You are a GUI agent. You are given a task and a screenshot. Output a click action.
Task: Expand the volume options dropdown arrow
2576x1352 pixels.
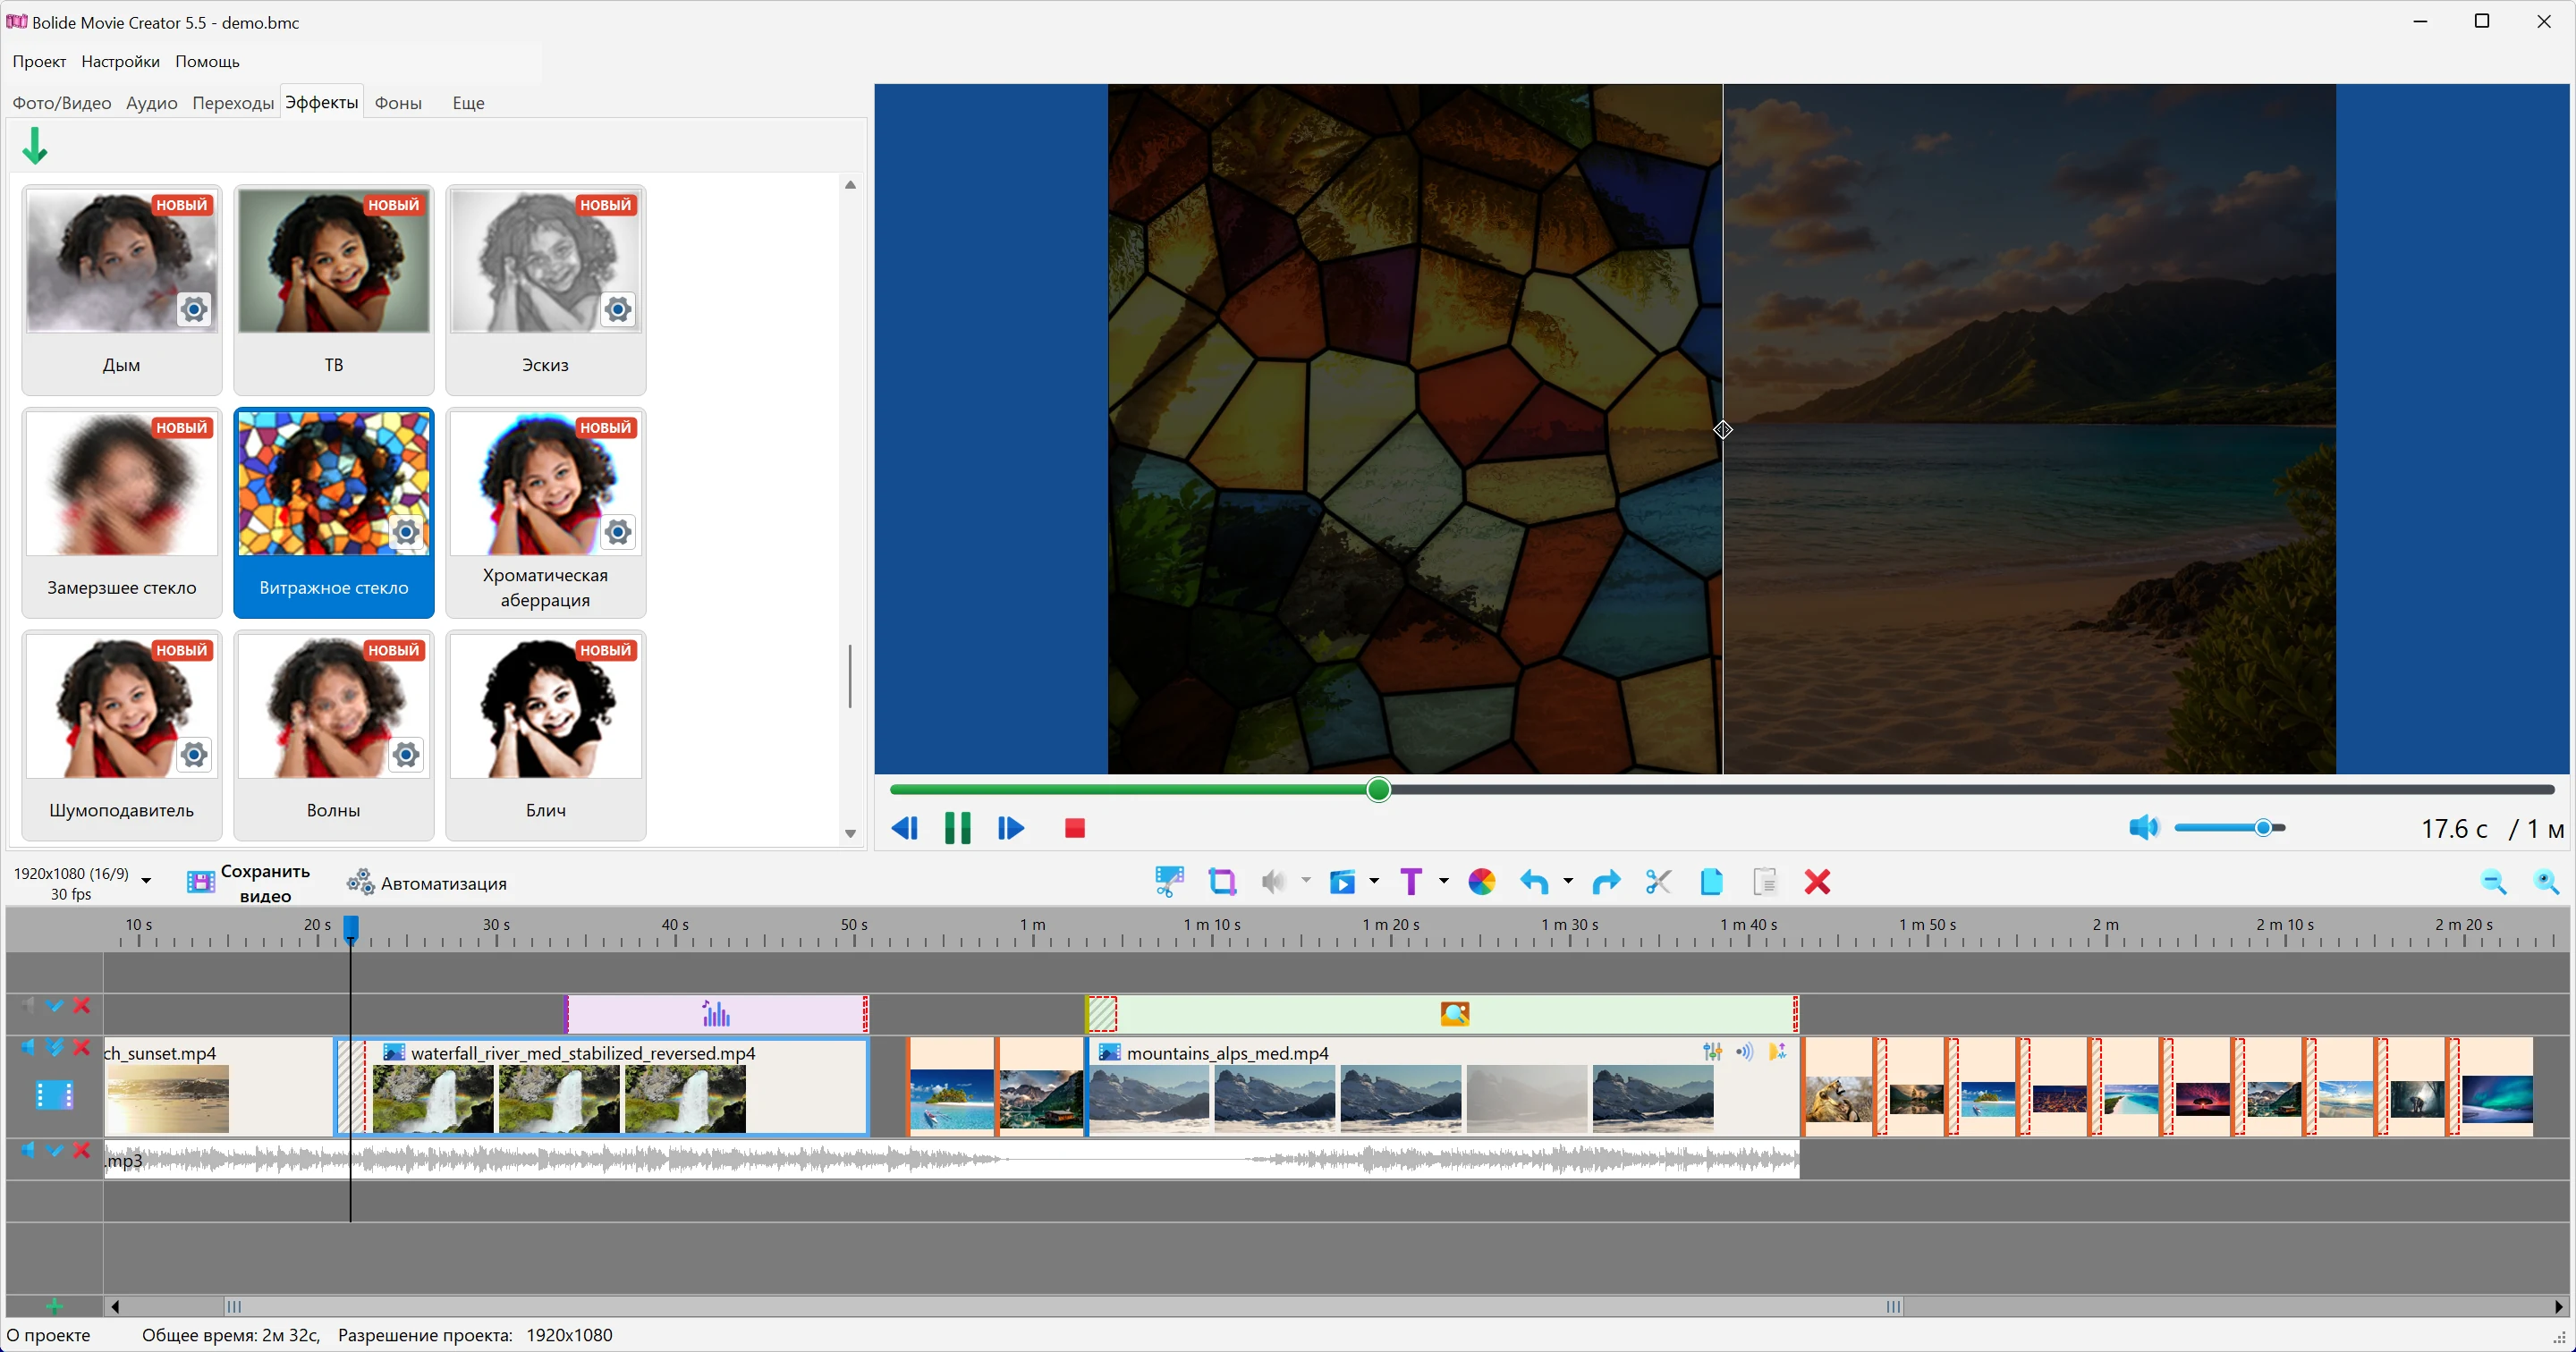[x=1306, y=881]
